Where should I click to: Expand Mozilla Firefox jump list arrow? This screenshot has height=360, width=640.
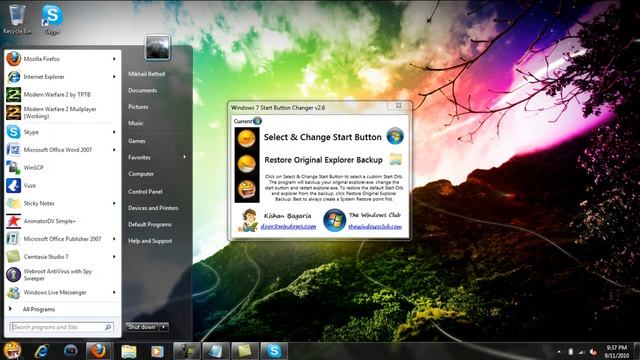[114, 59]
